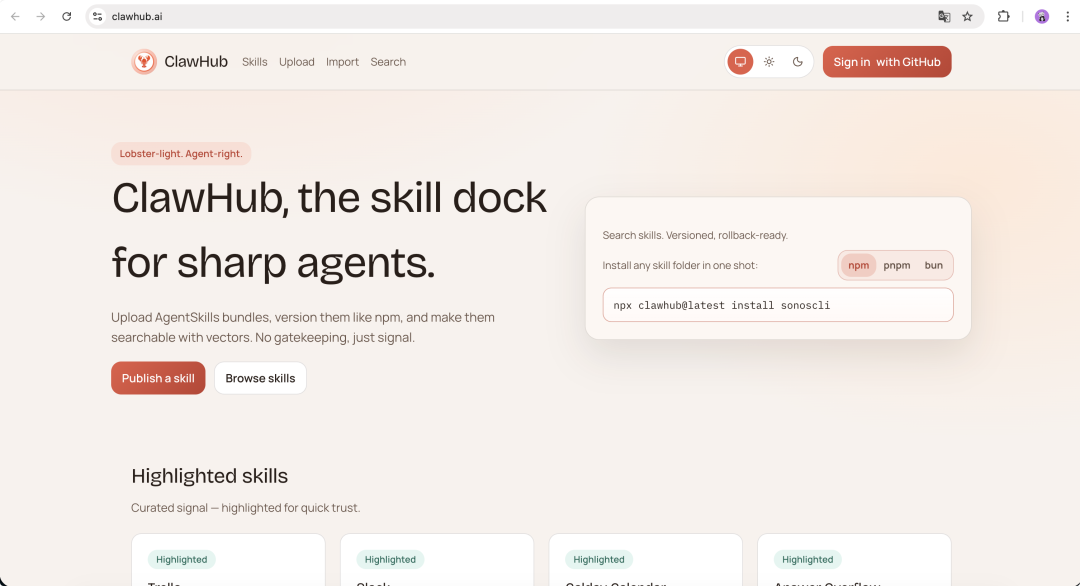Click the translate page icon
The image size is (1080, 586).
[944, 17]
